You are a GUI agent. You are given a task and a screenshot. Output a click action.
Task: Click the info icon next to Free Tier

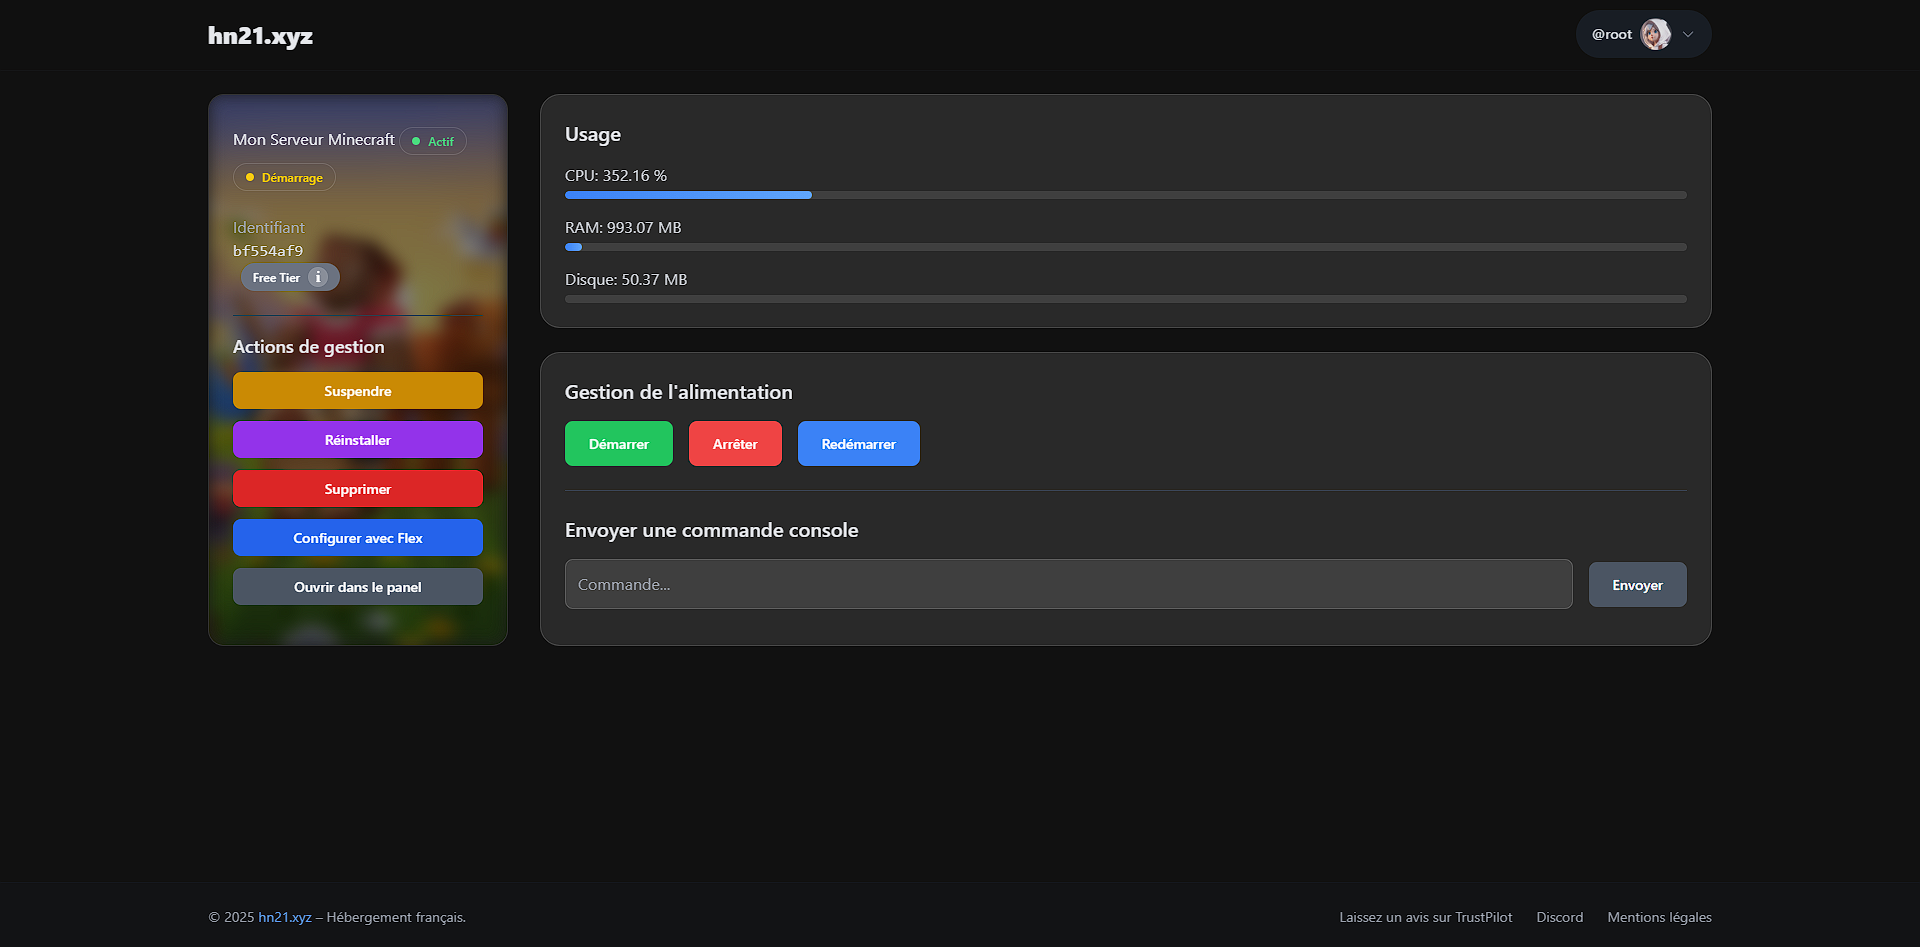click(318, 277)
